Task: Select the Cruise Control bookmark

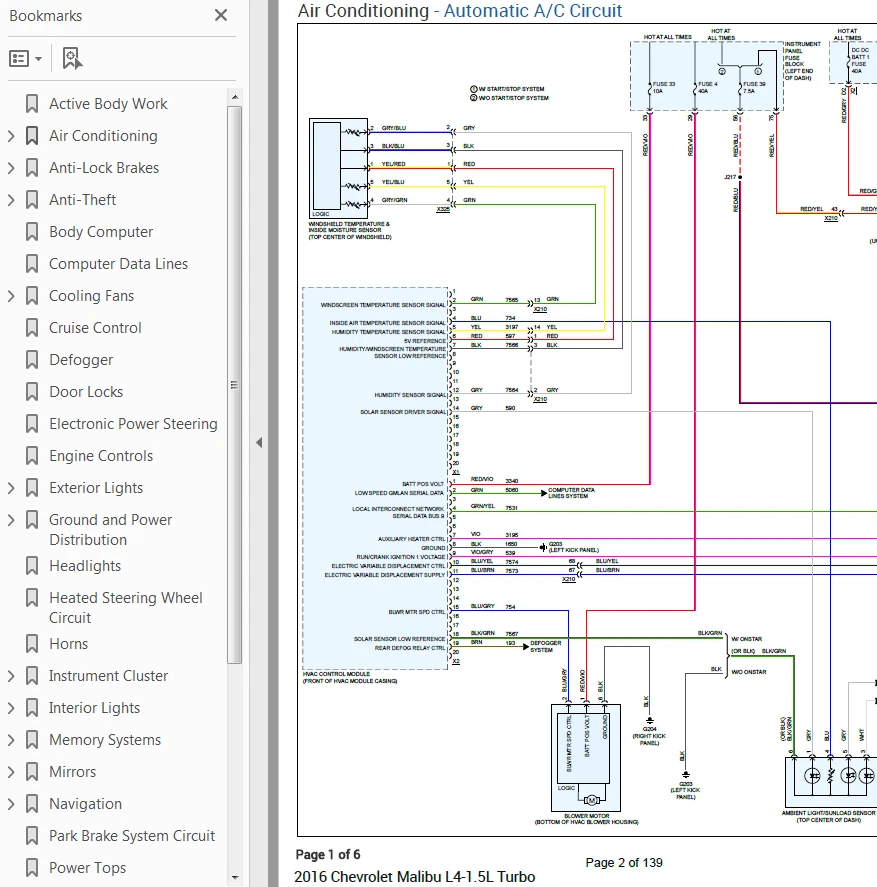Action: pyautogui.click(x=96, y=327)
